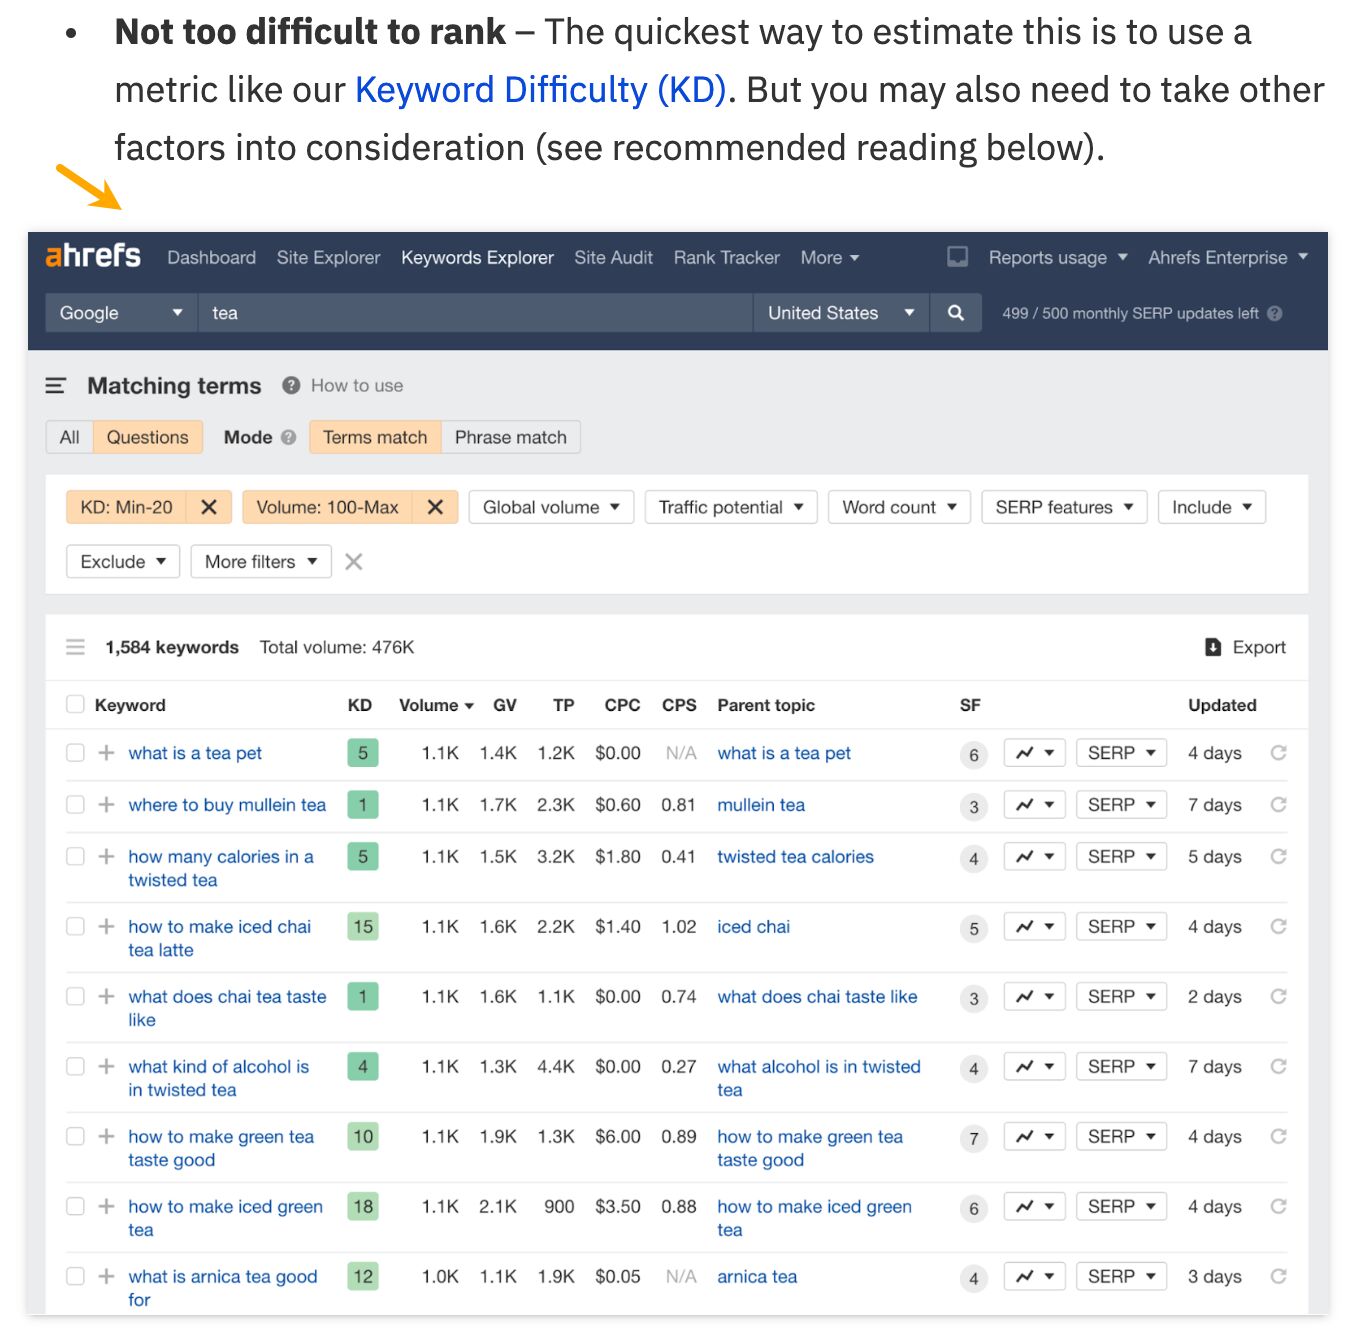This screenshot has height=1336, width=1358.
Task: Click the 'How to use' help icon
Action: (289, 385)
